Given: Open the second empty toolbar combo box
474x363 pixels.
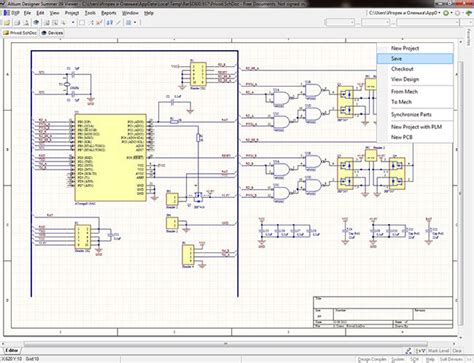Looking at the screenshot, I should tap(375, 23).
